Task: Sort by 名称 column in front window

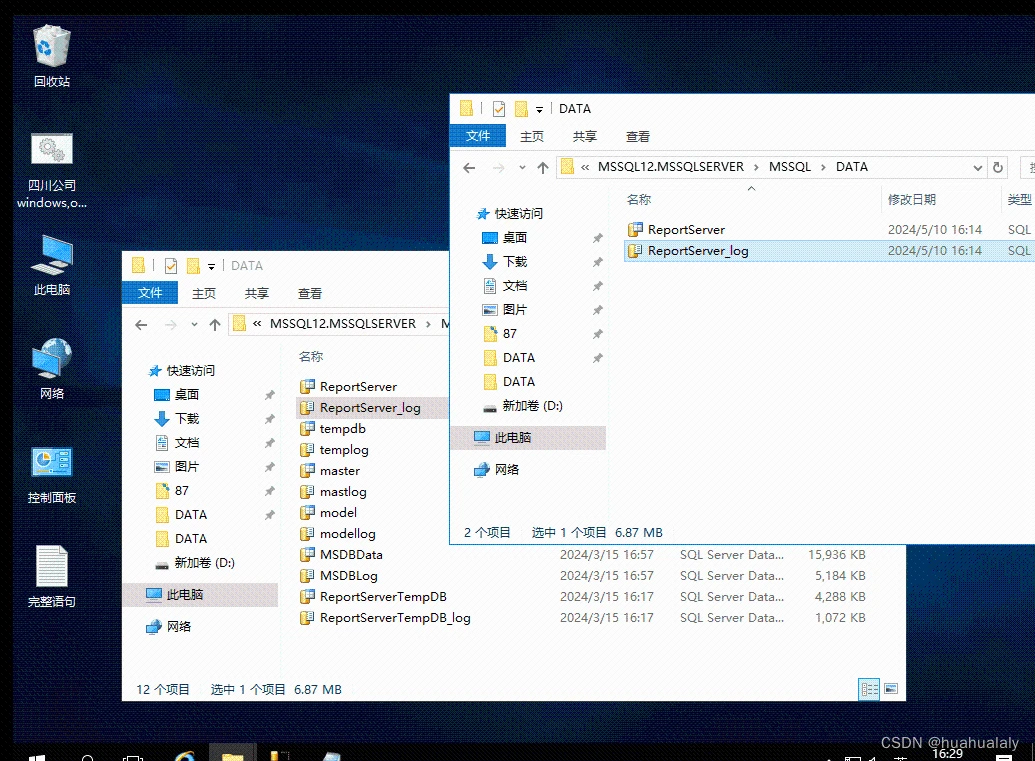Action: (639, 199)
